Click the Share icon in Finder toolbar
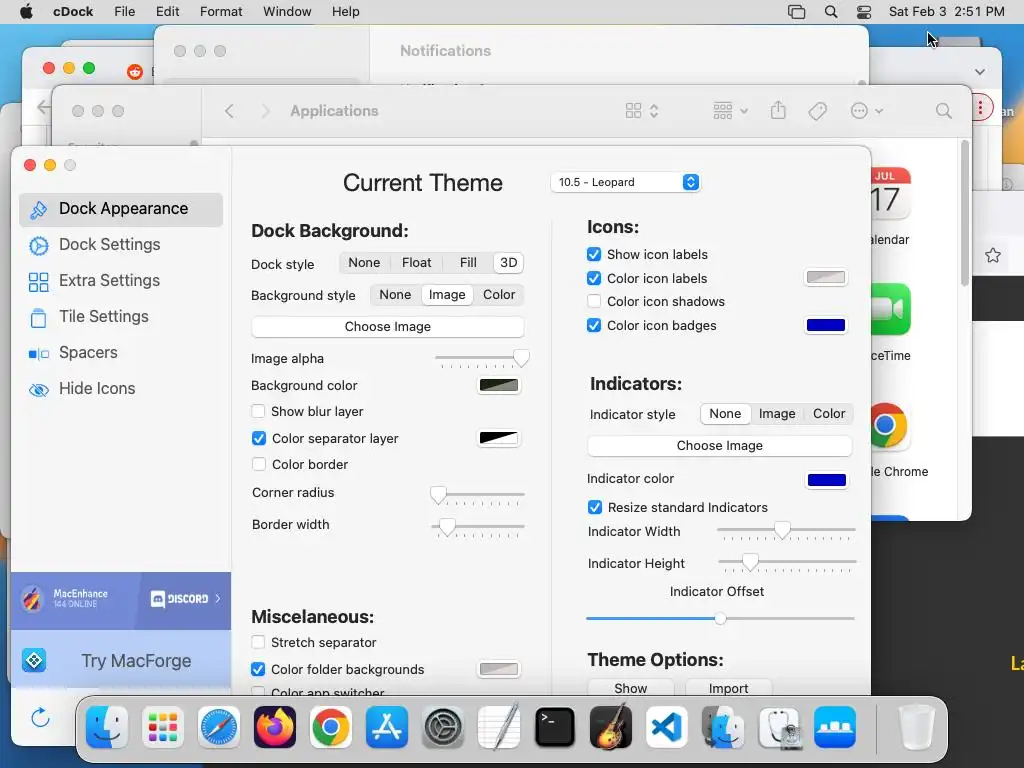 coord(778,110)
